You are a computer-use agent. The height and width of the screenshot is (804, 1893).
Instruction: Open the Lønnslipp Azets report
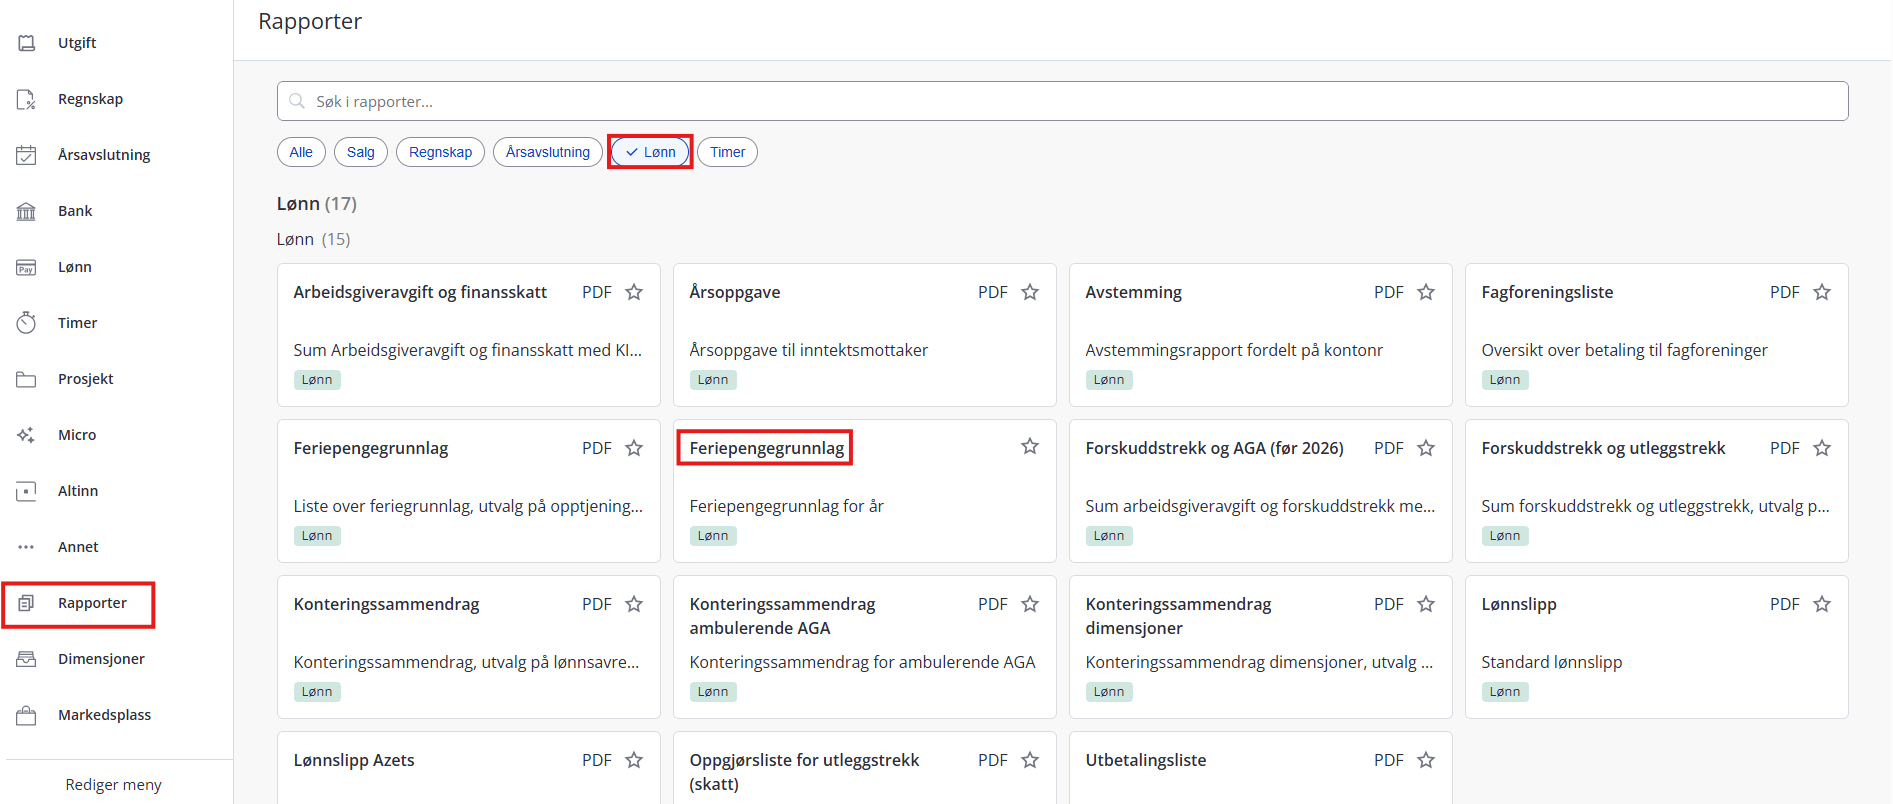coord(469,768)
